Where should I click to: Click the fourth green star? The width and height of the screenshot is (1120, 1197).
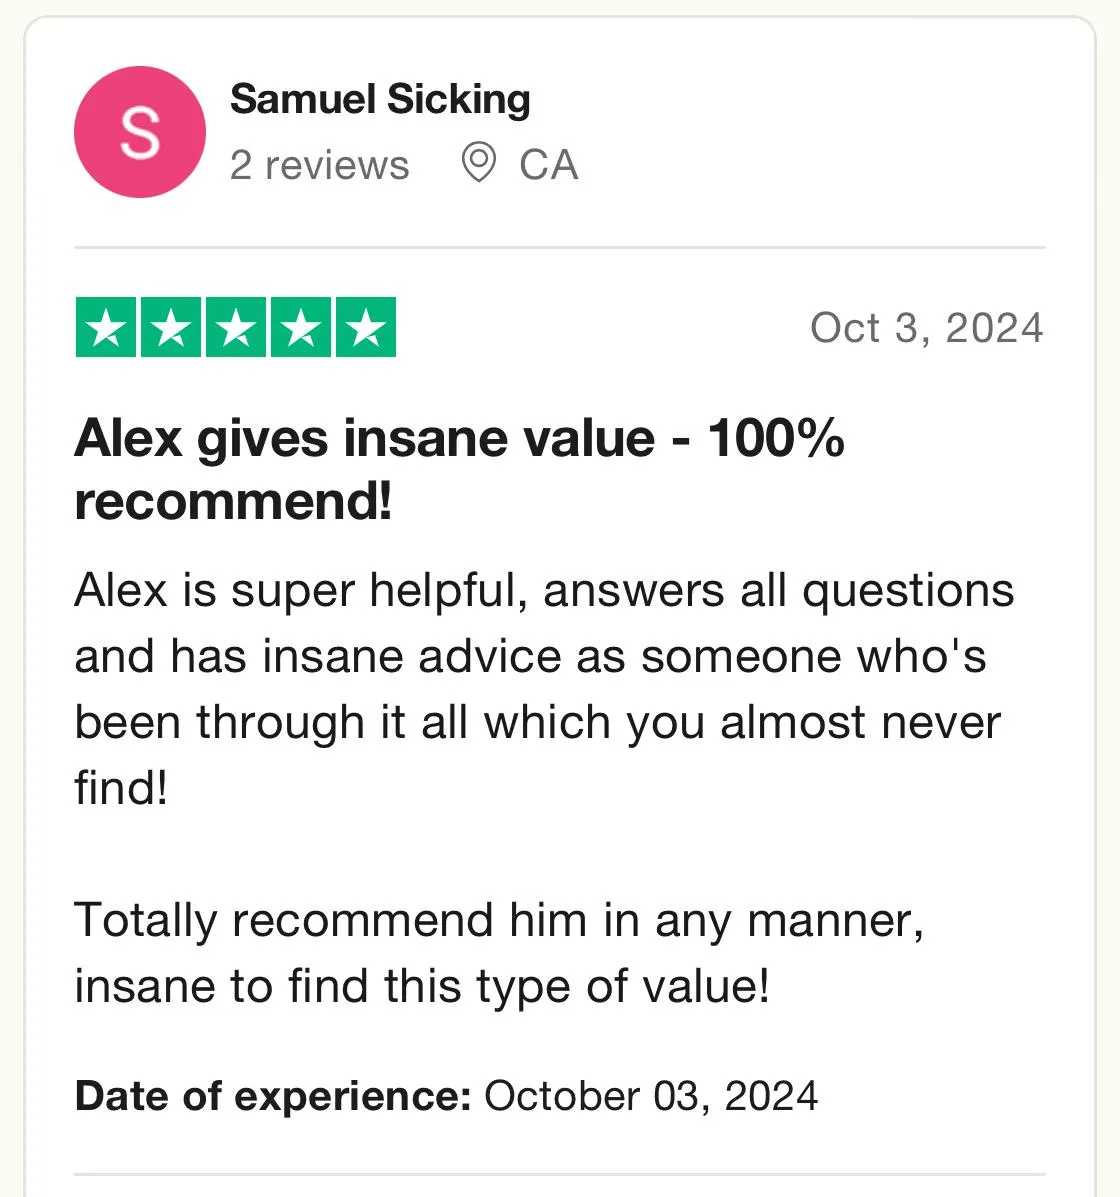(301, 327)
